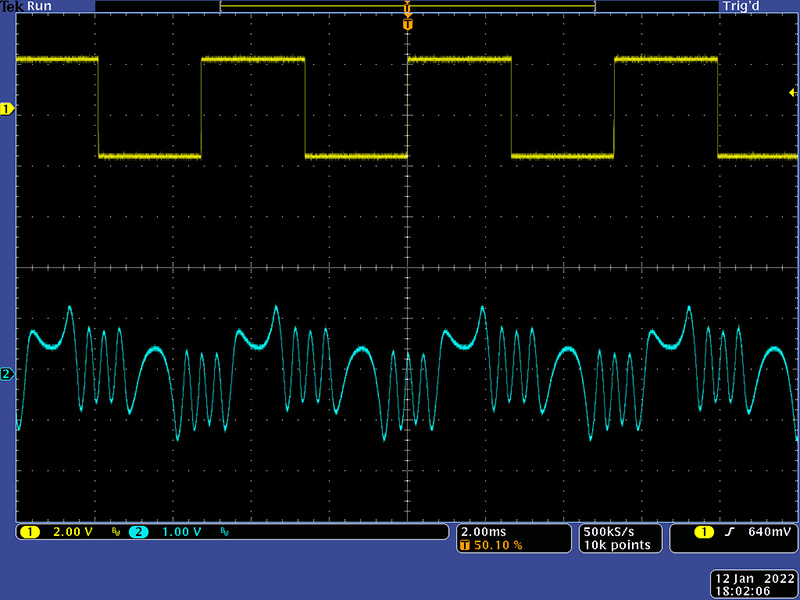Click the channel 2 scale reading 1.00 V
This screenshot has width=800, height=600.
pyautogui.click(x=182, y=532)
